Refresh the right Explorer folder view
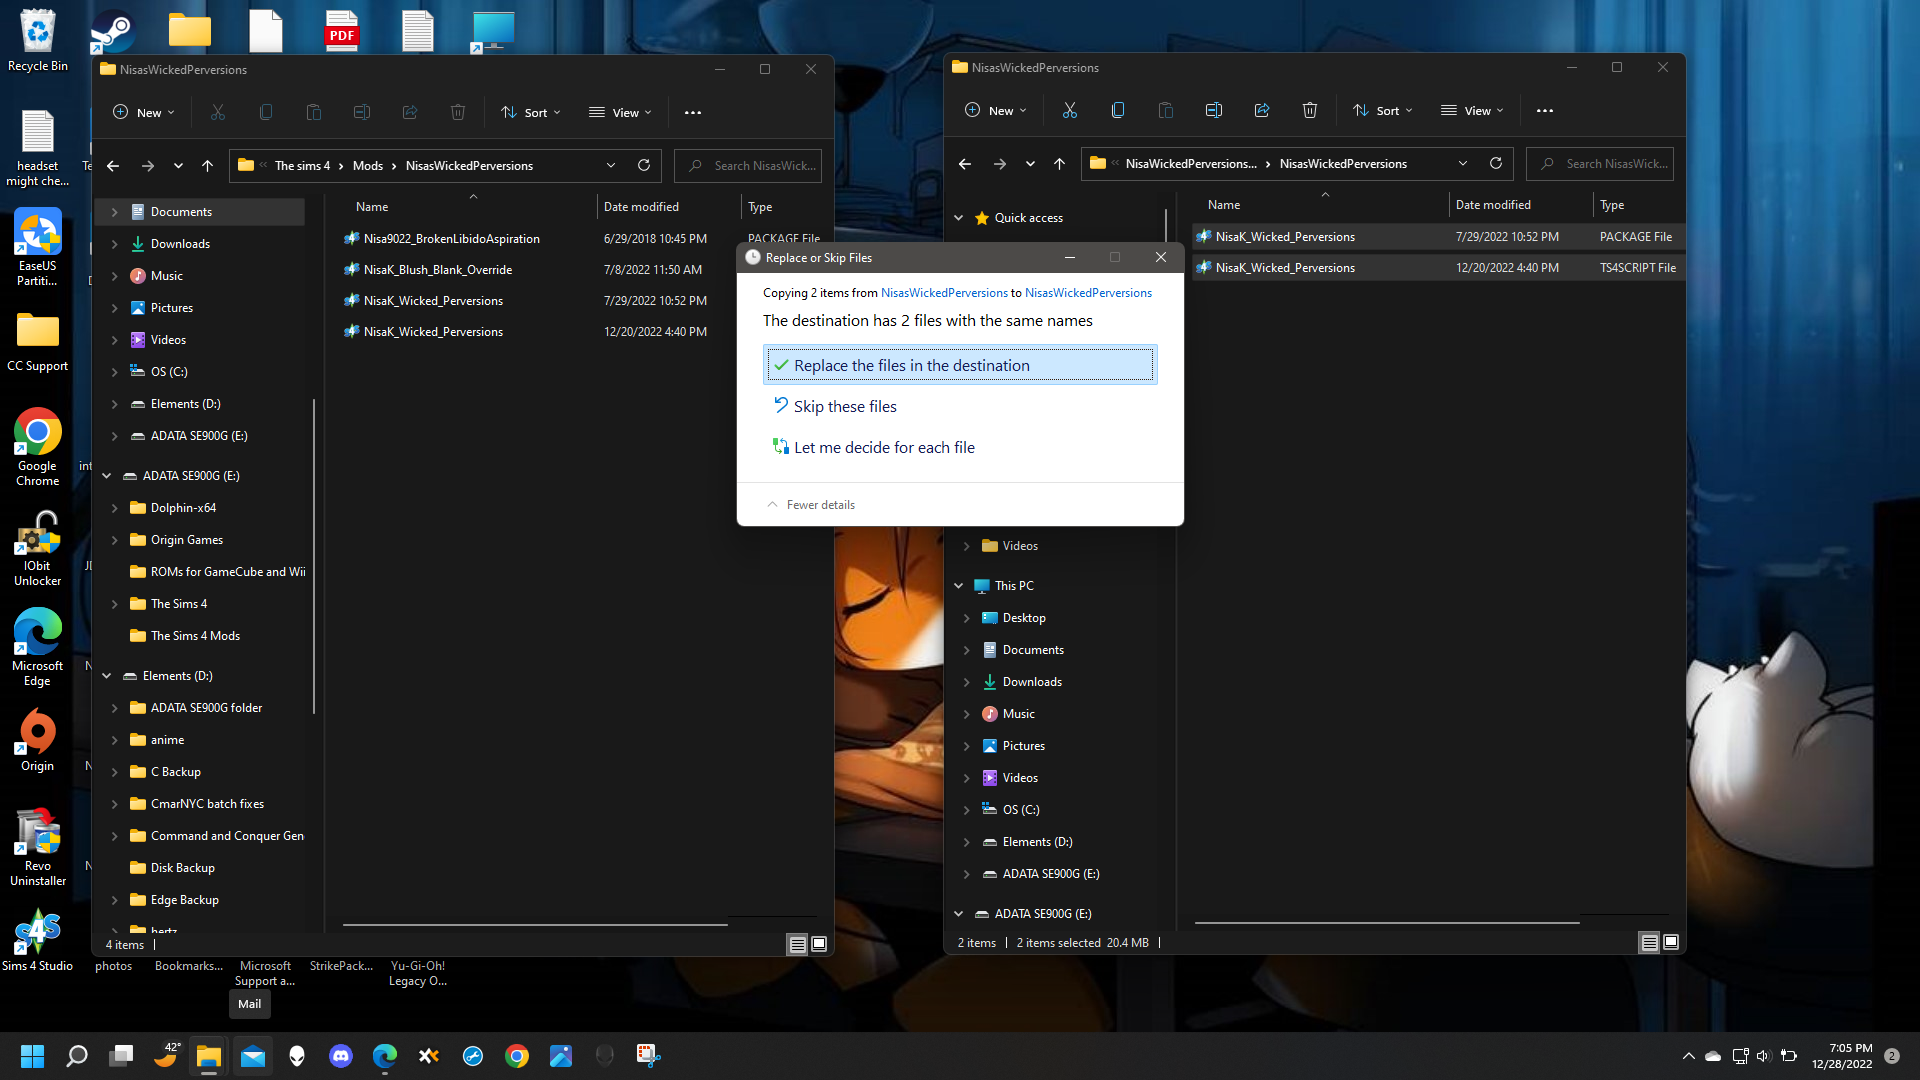 tap(1496, 163)
